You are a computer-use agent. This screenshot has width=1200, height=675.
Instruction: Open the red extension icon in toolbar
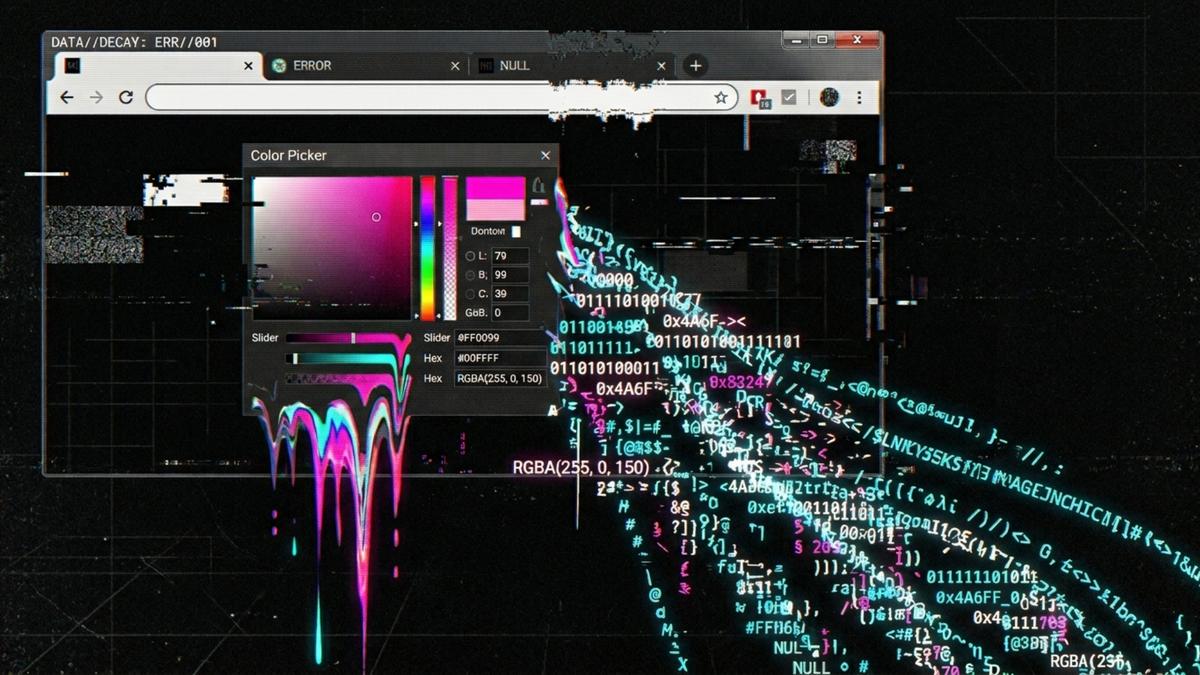760,97
